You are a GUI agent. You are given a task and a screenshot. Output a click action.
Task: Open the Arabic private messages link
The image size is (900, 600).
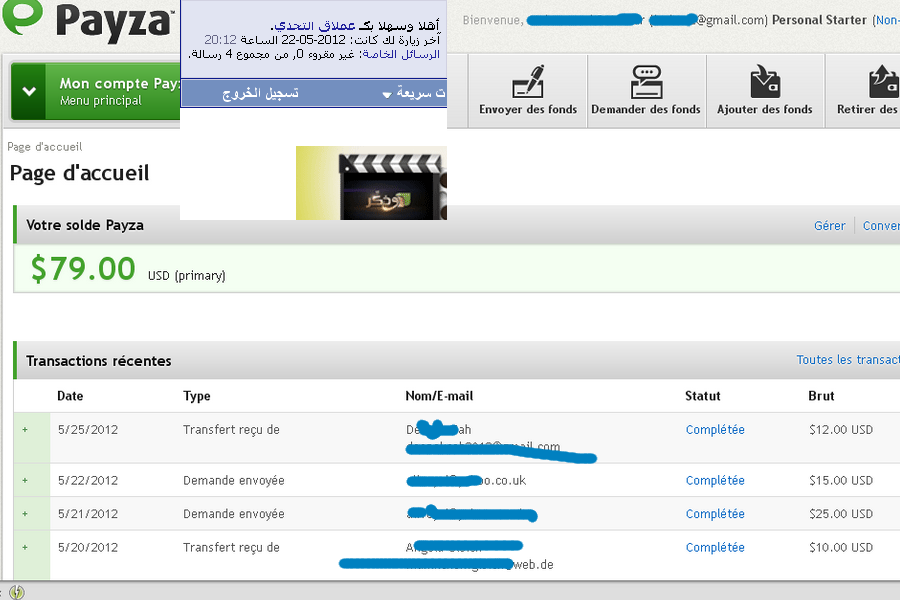[x=401, y=54]
